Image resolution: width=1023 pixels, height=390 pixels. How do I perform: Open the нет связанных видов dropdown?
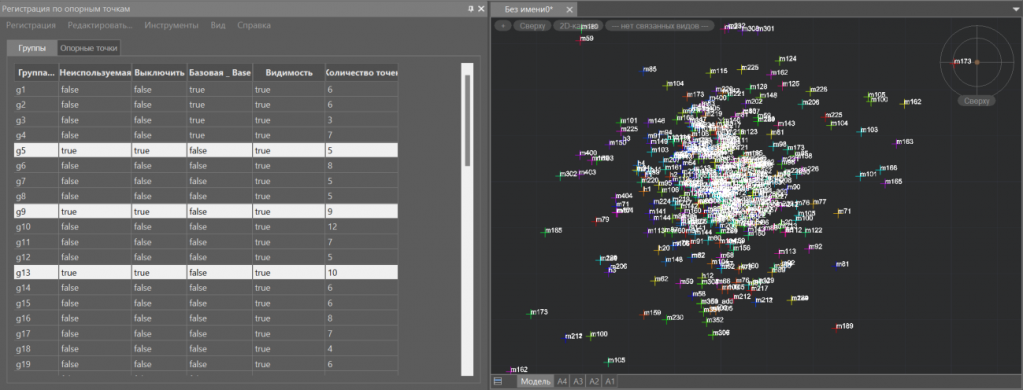660,26
